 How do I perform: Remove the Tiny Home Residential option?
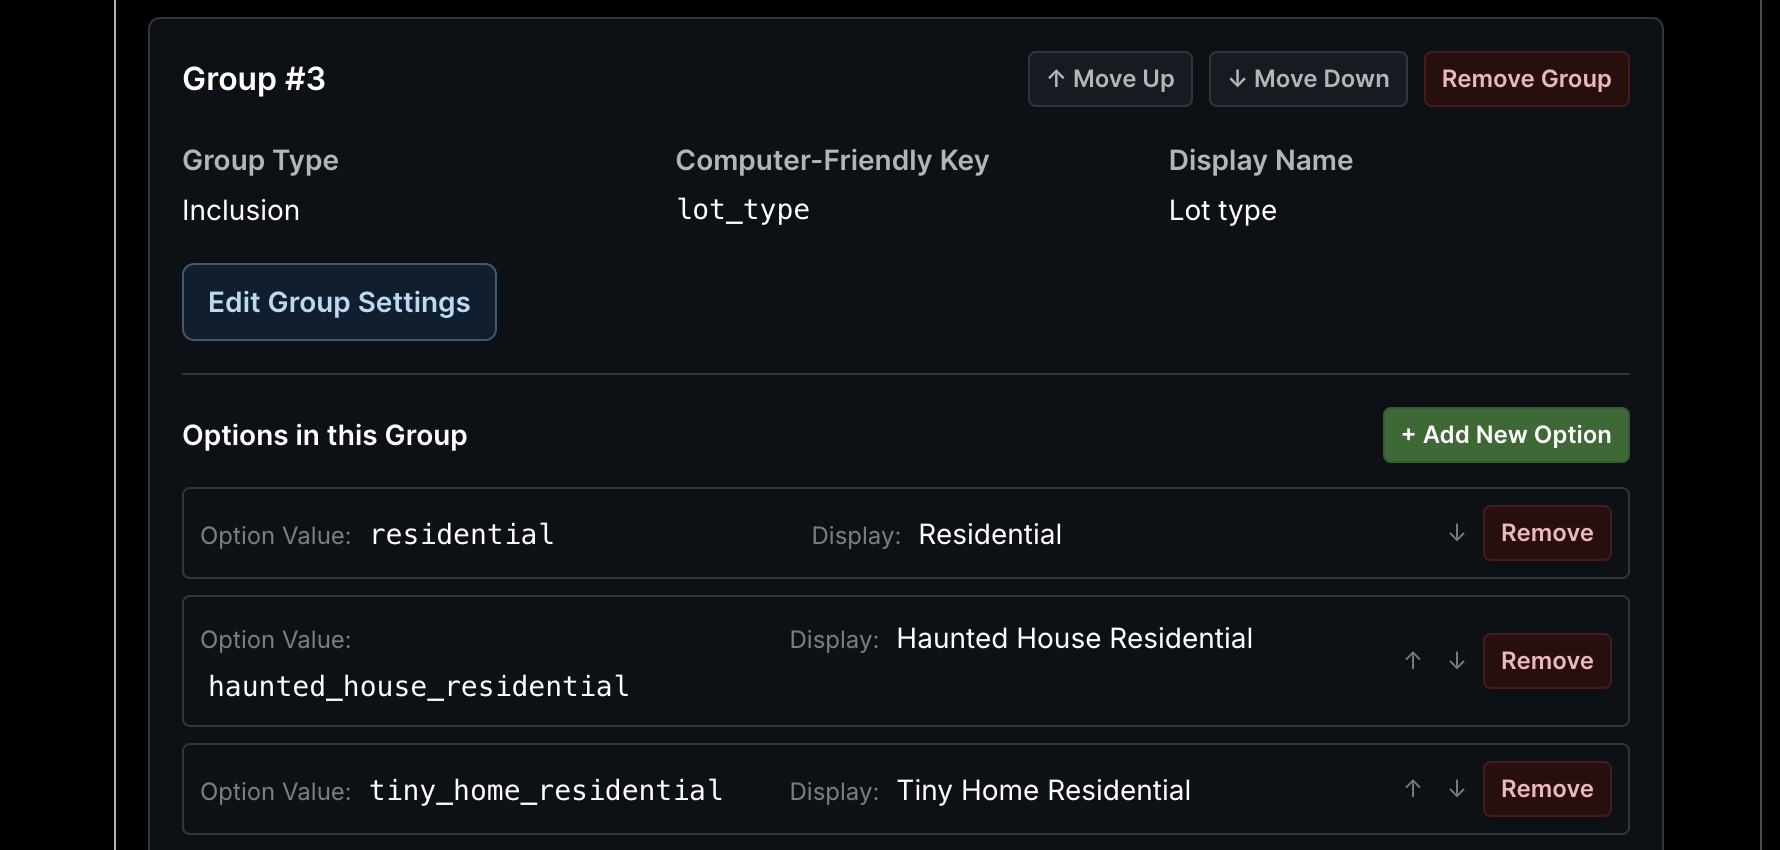[1547, 789]
